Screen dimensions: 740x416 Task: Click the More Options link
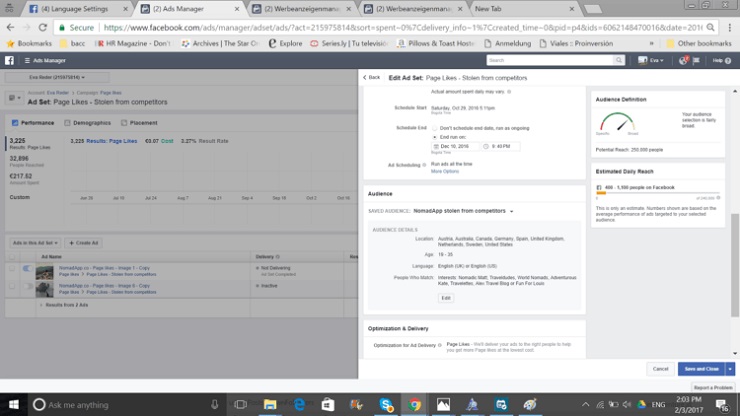point(445,171)
